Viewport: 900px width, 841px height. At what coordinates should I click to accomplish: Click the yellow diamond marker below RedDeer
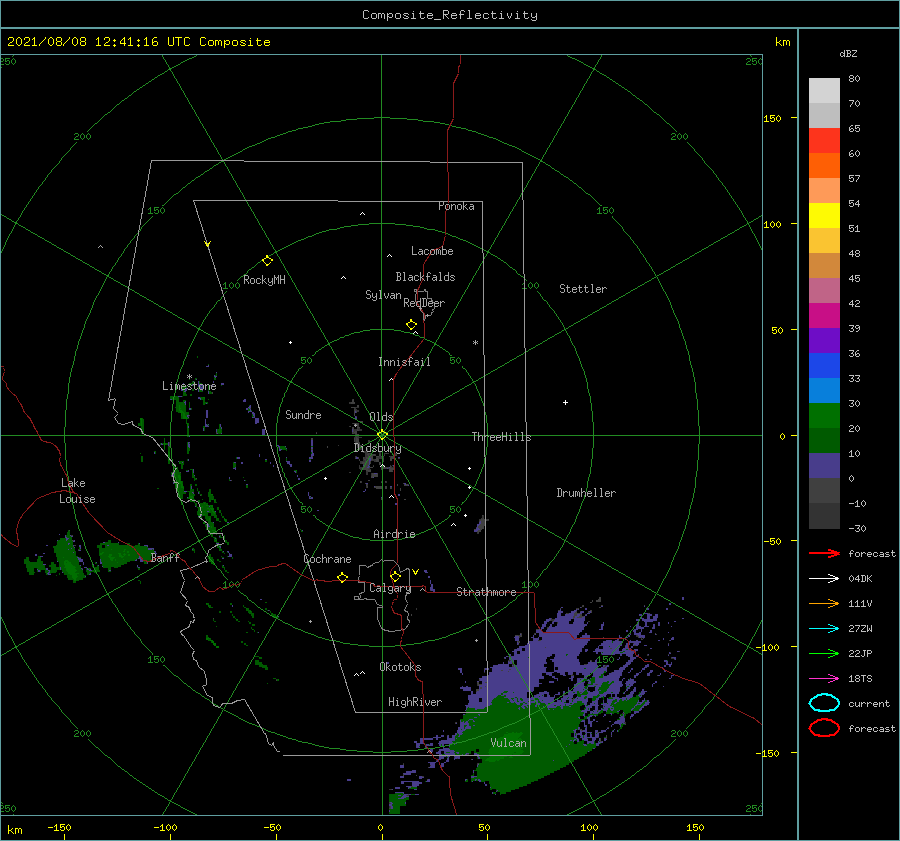point(411,325)
